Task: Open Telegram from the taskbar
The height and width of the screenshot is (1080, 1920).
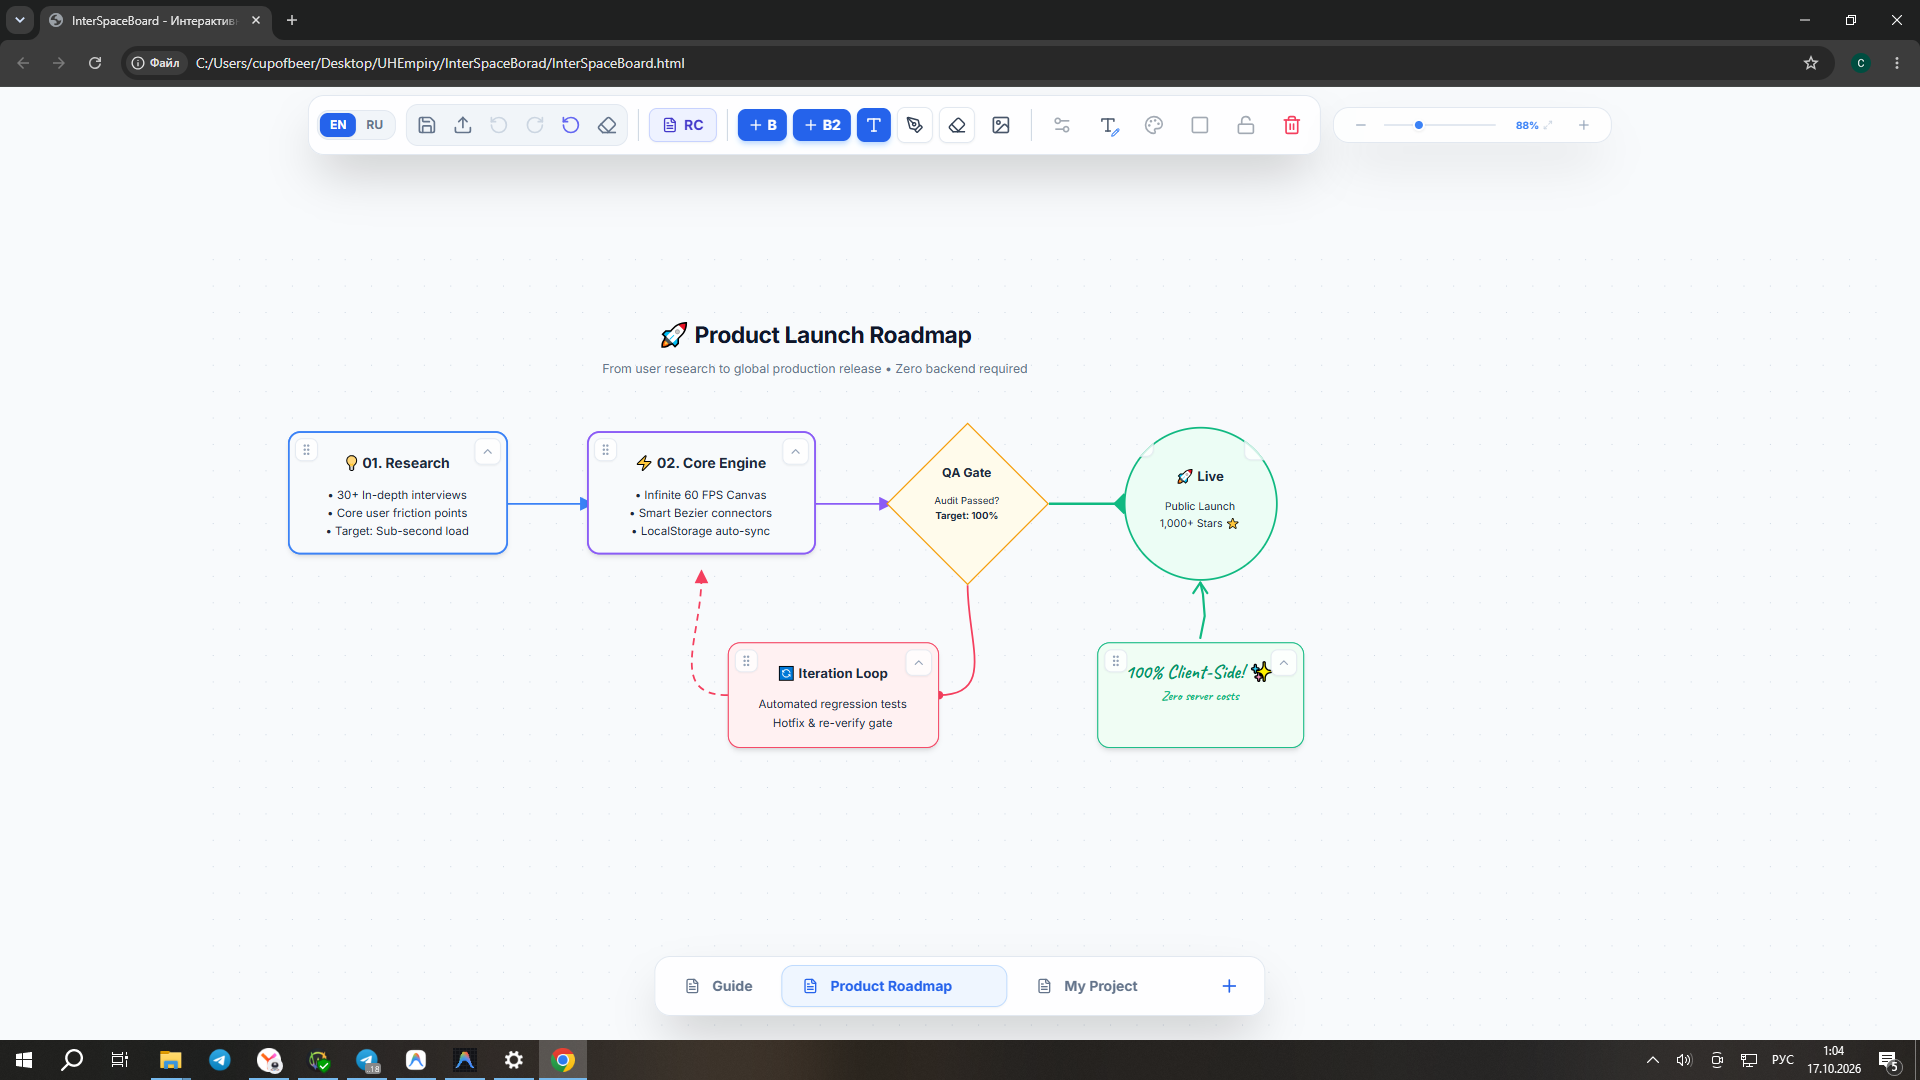Action: [220, 1060]
